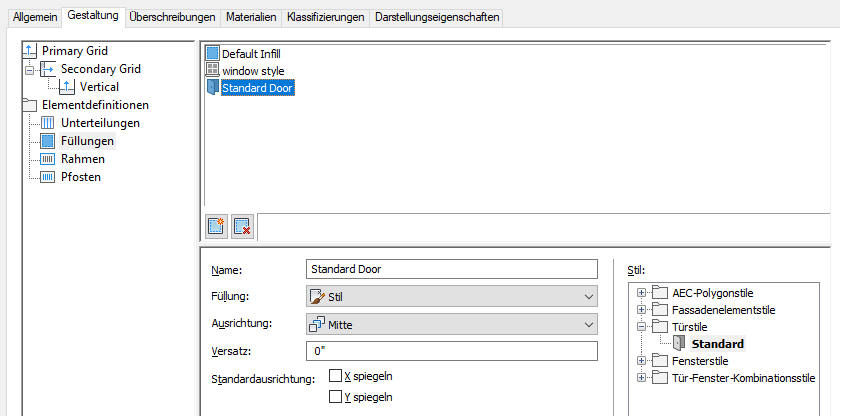841x416 pixels.
Task: Click the Standard Door icon in list
Action: [213, 87]
